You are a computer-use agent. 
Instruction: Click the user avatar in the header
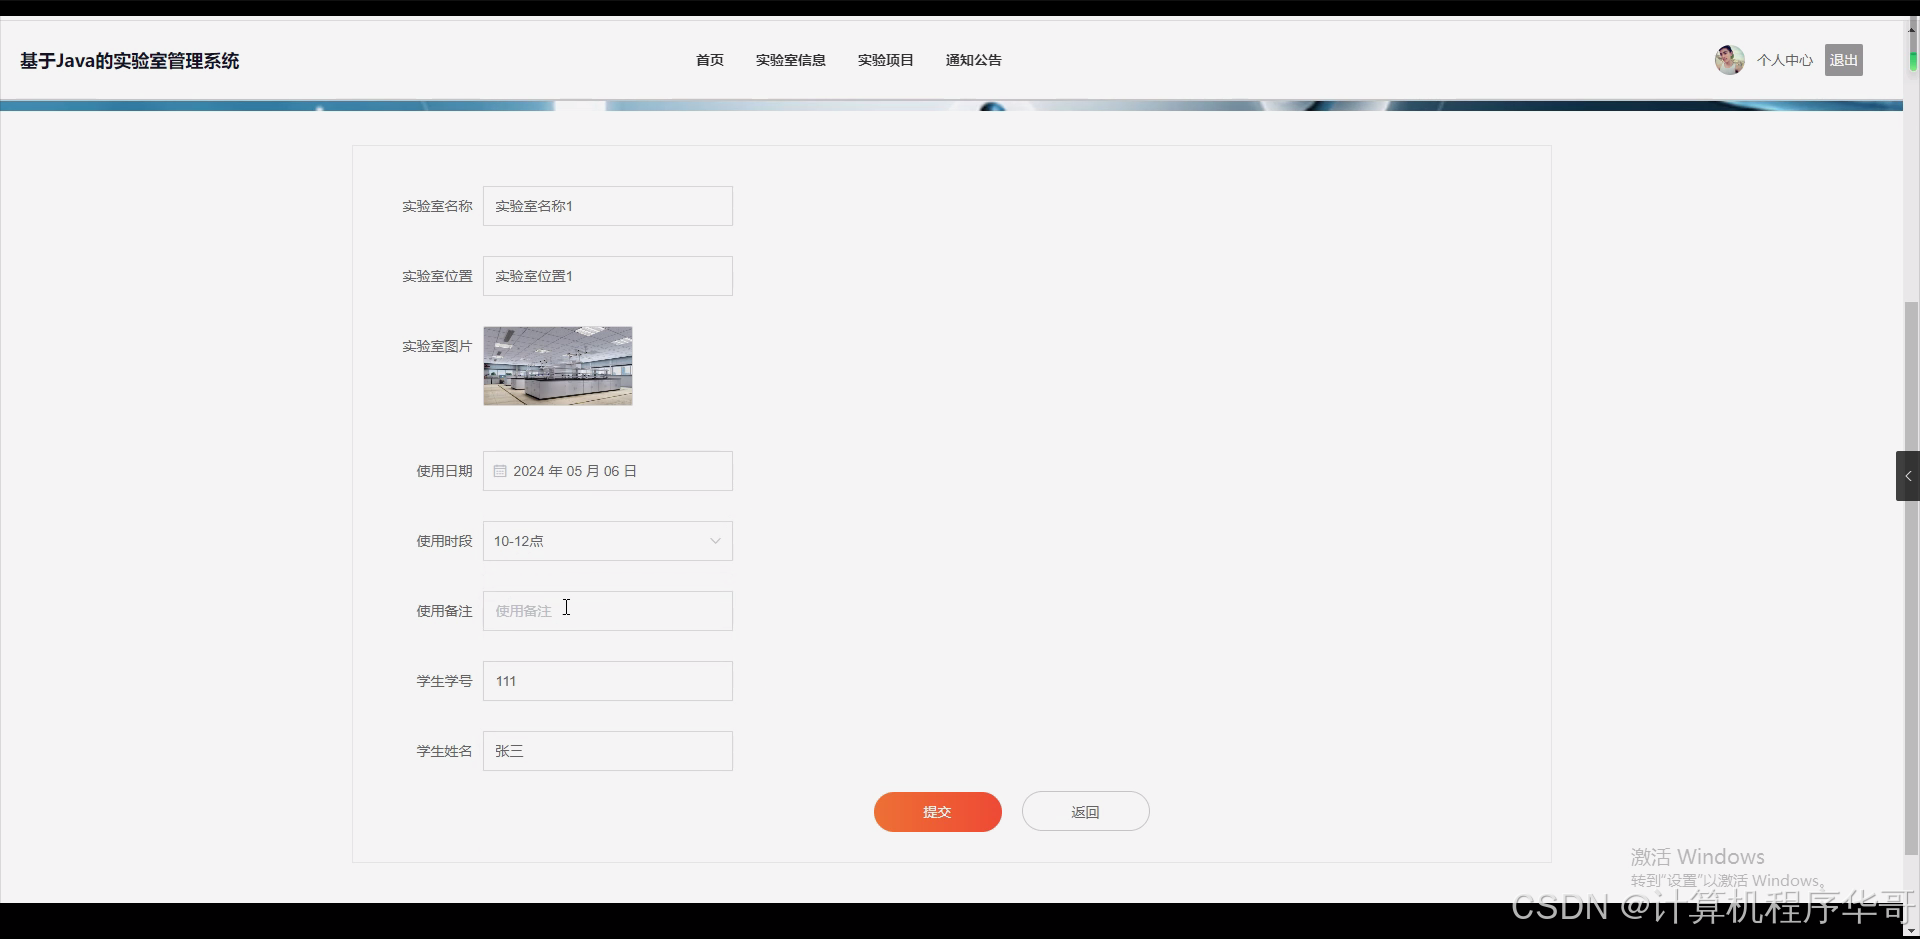[x=1728, y=59]
